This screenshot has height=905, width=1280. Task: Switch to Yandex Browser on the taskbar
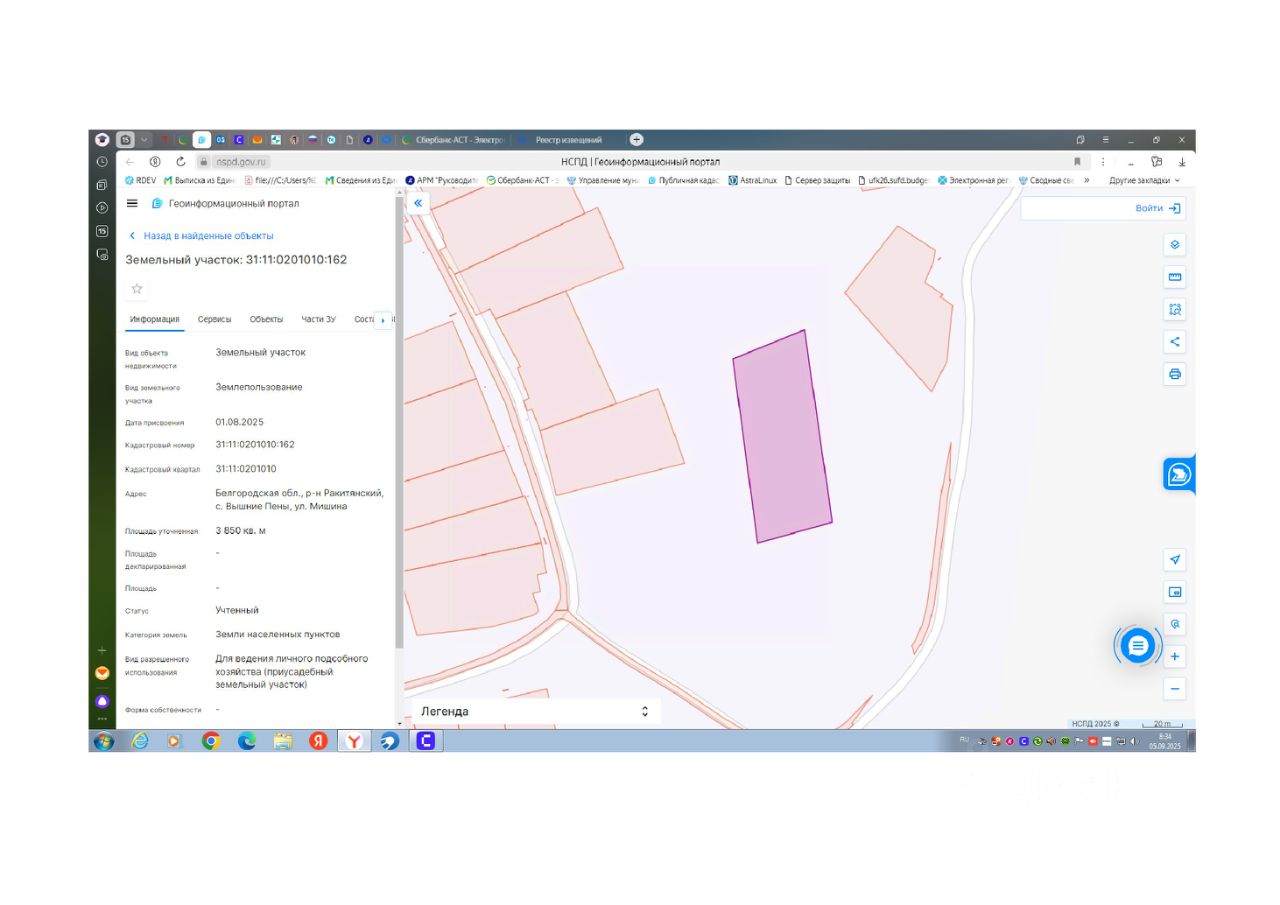(354, 741)
